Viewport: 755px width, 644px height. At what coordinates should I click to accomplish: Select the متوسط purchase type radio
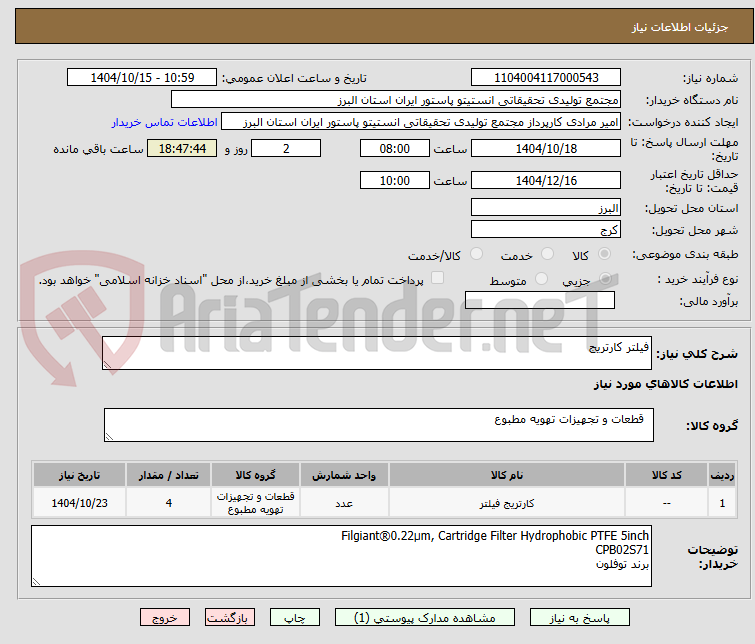click(541, 279)
